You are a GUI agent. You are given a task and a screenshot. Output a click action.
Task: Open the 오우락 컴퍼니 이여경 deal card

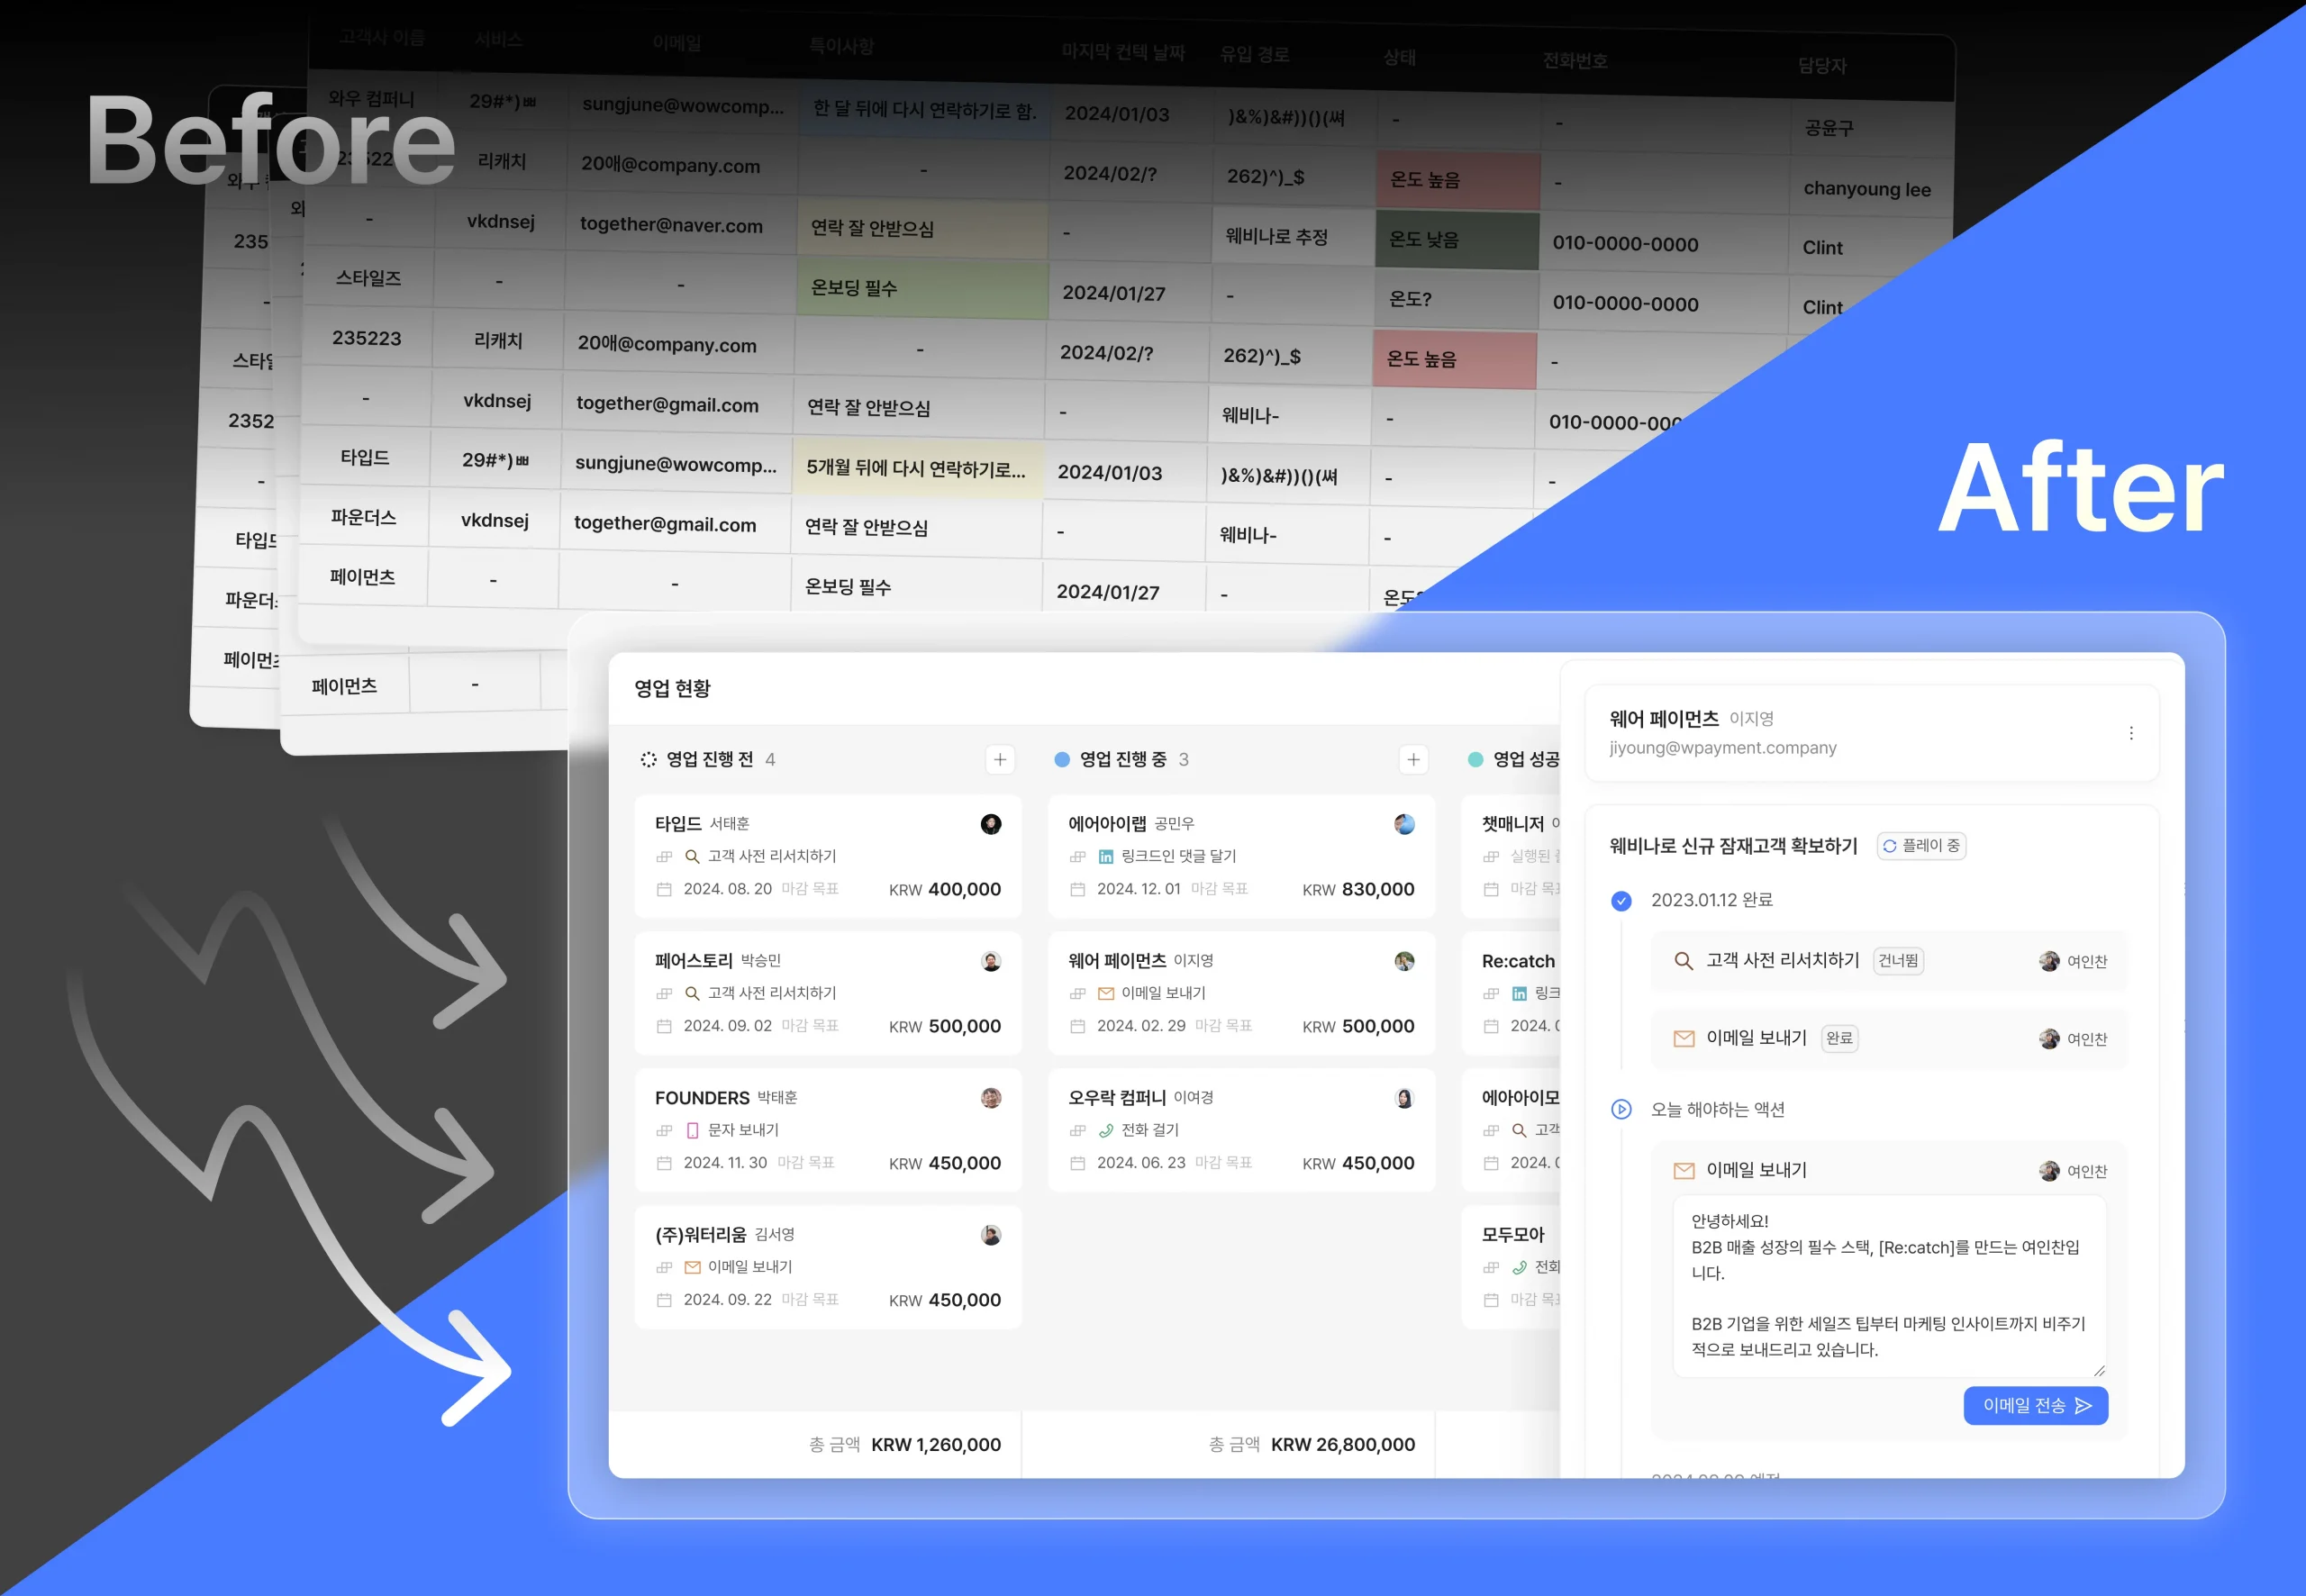(x=1240, y=1130)
